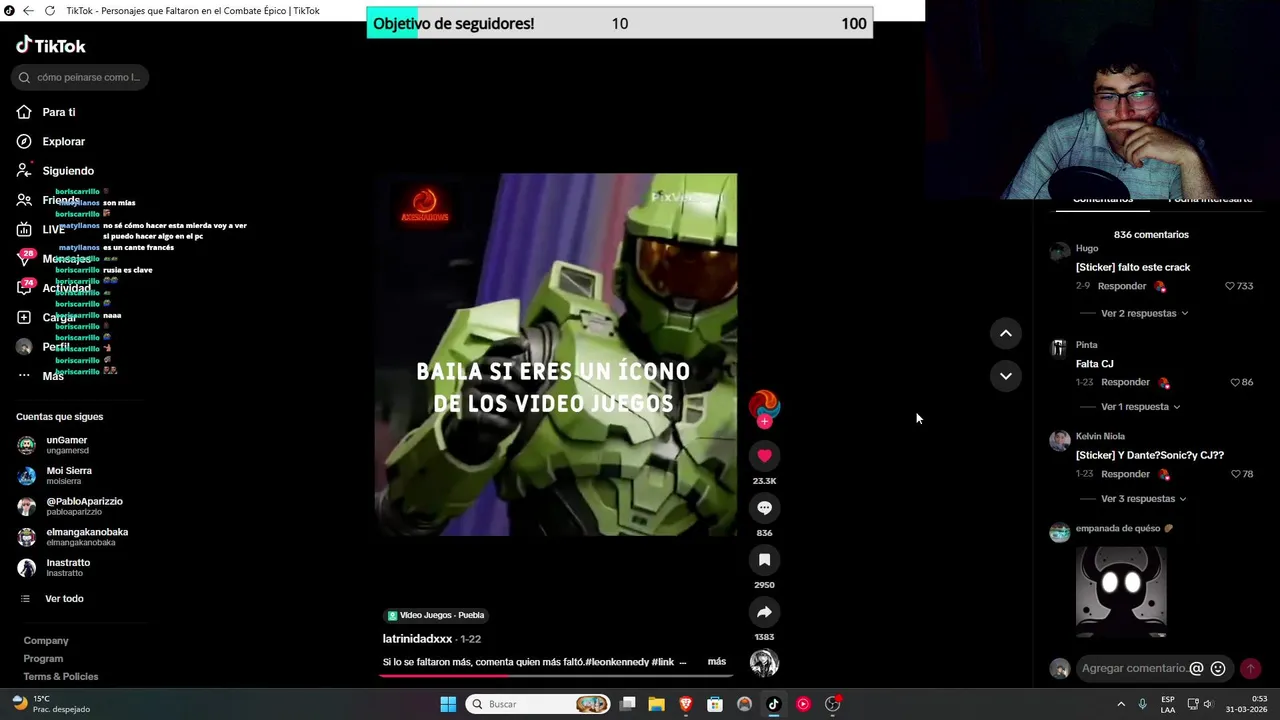This screenshot has width=1280, height=720.
Task: Reply to Pinta's comment
Action: (1125, 382)
